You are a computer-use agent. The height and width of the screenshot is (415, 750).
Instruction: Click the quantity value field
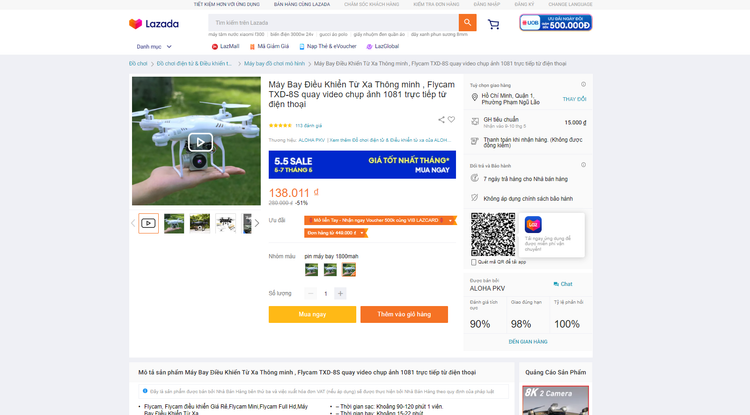[326, 294]
